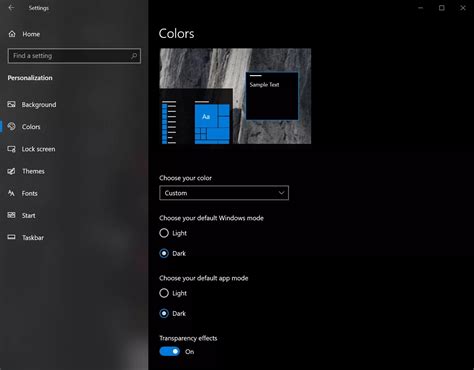
Task: Focus the Find a setting search field
Action: click(74, 56)
